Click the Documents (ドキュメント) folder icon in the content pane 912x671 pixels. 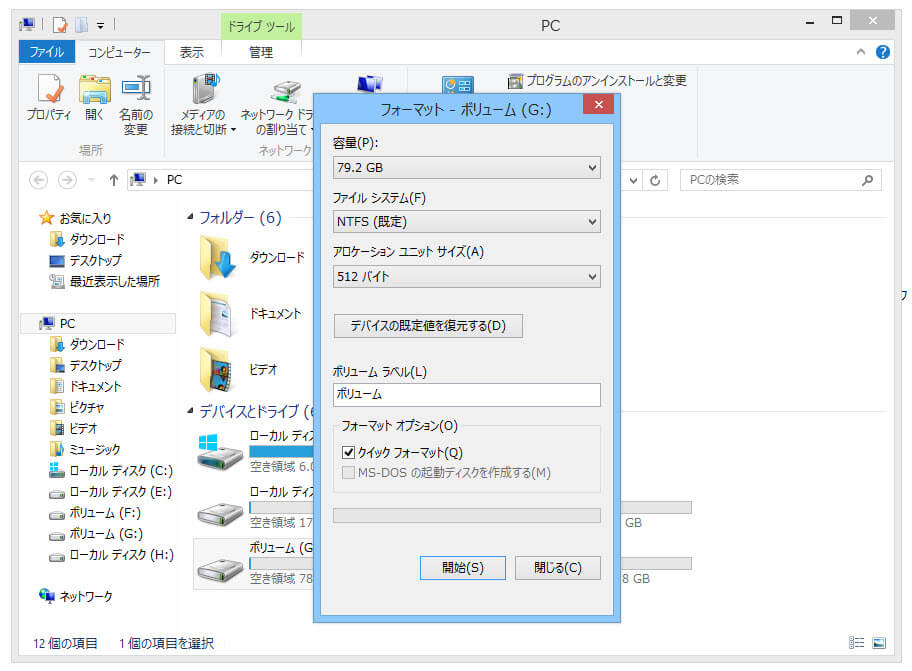(x=218, y=314)
